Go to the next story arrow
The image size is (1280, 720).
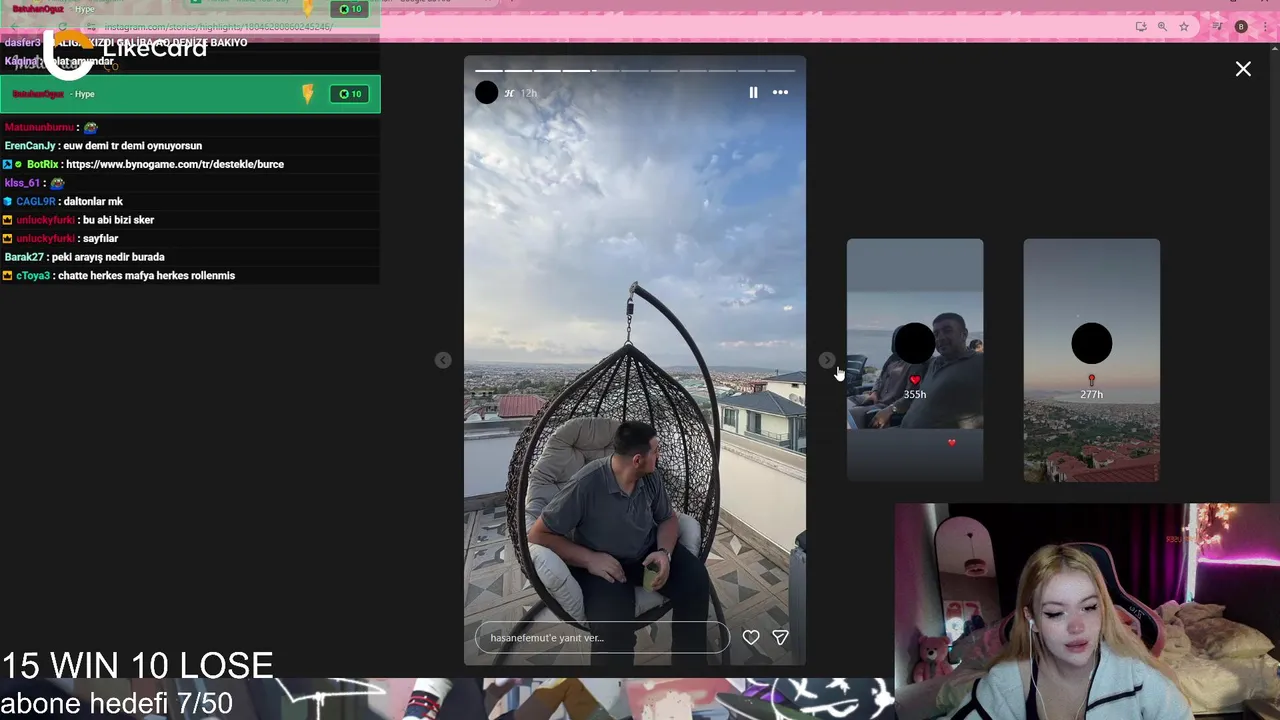[826, 360]
